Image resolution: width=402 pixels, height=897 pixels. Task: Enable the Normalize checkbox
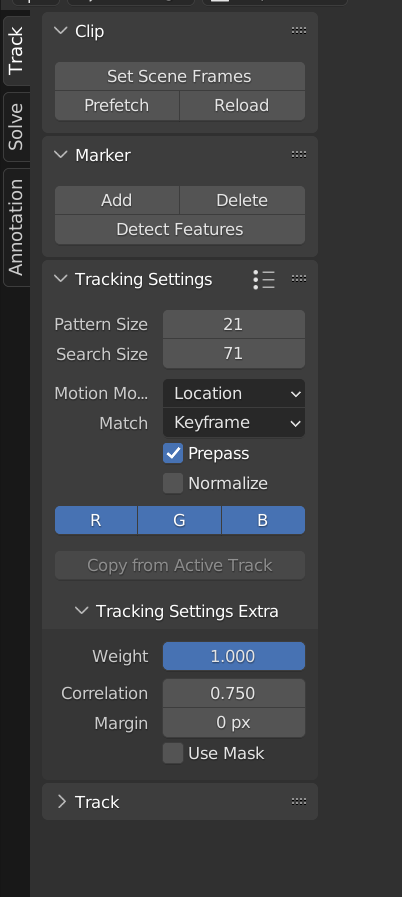(x=173, y=483)
